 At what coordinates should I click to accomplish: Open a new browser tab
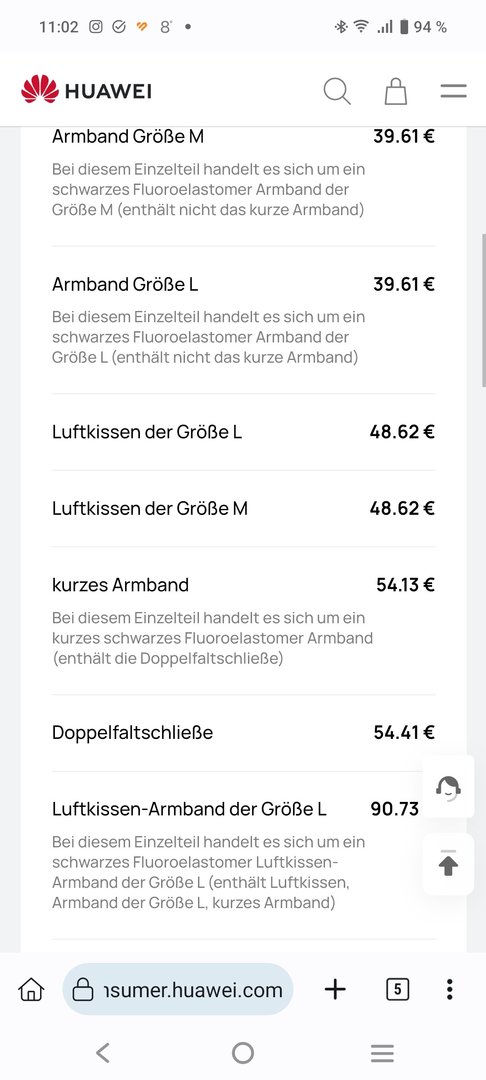(335, 990)
